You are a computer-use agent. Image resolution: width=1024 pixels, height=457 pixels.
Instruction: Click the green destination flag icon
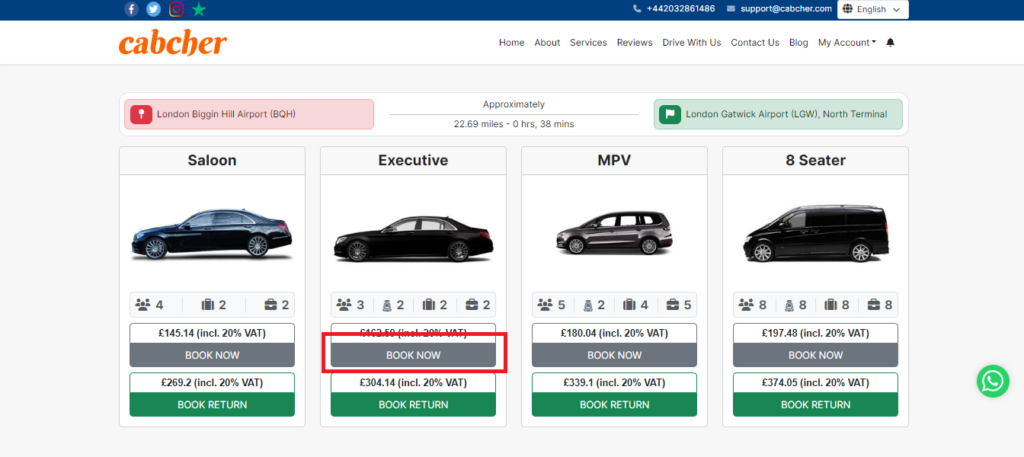669,114
